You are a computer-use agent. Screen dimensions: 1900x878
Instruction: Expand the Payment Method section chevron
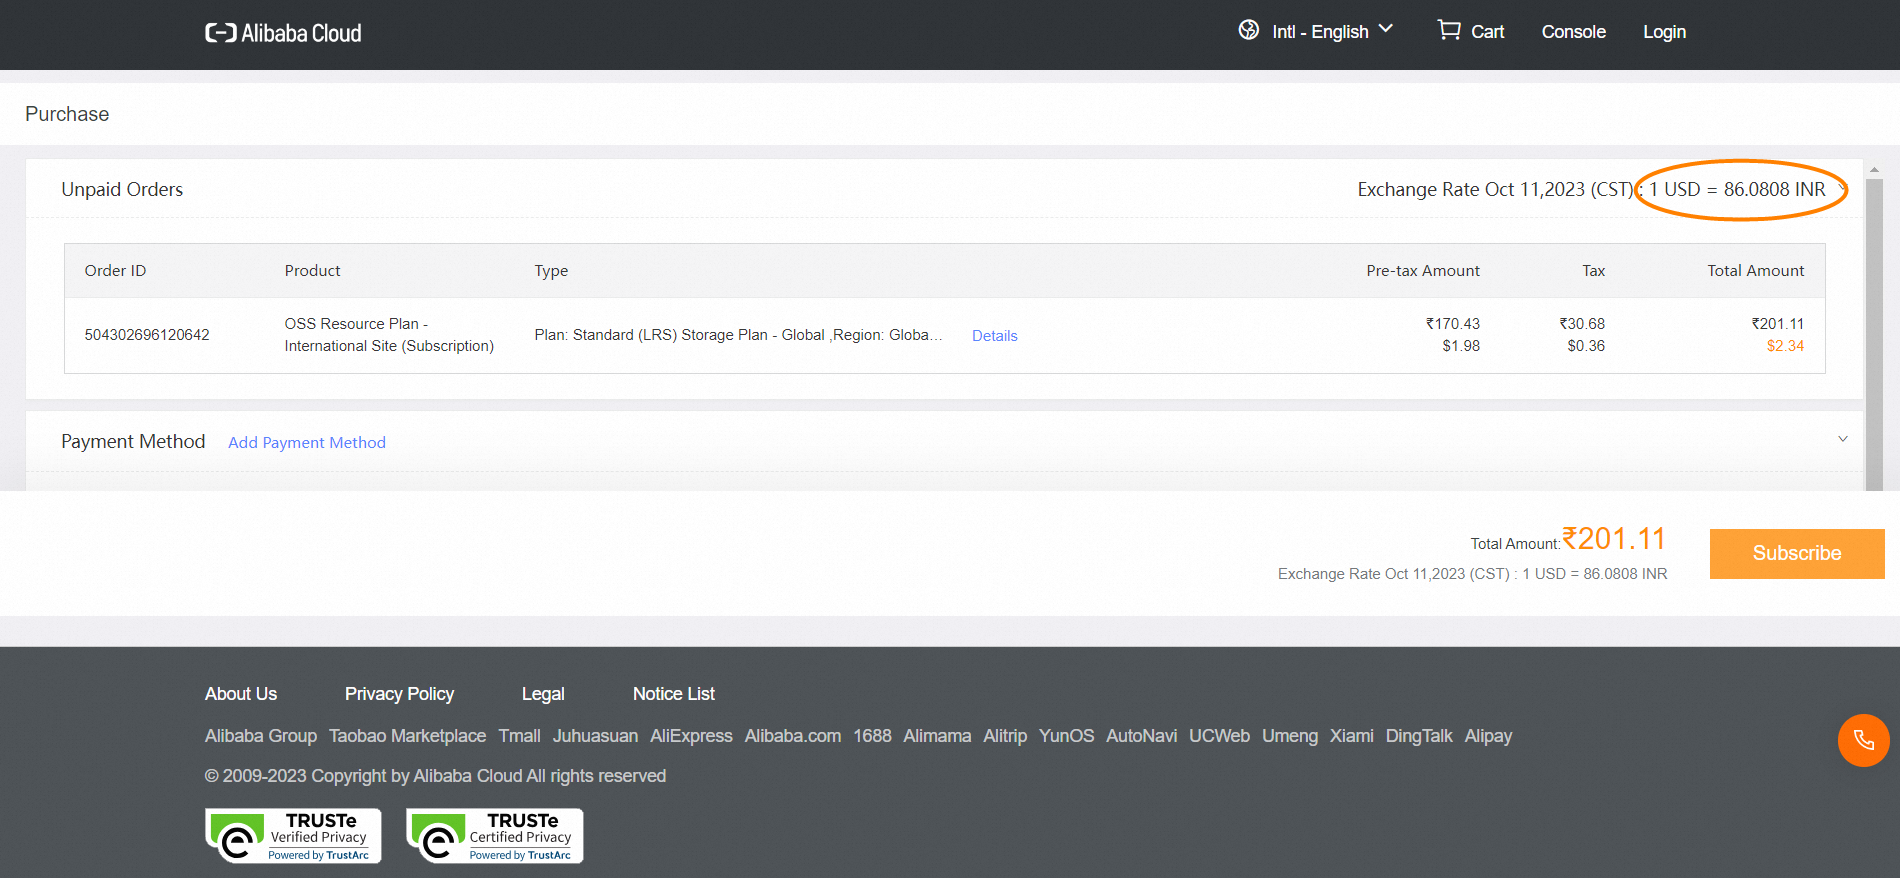[x=1843, y=439]
